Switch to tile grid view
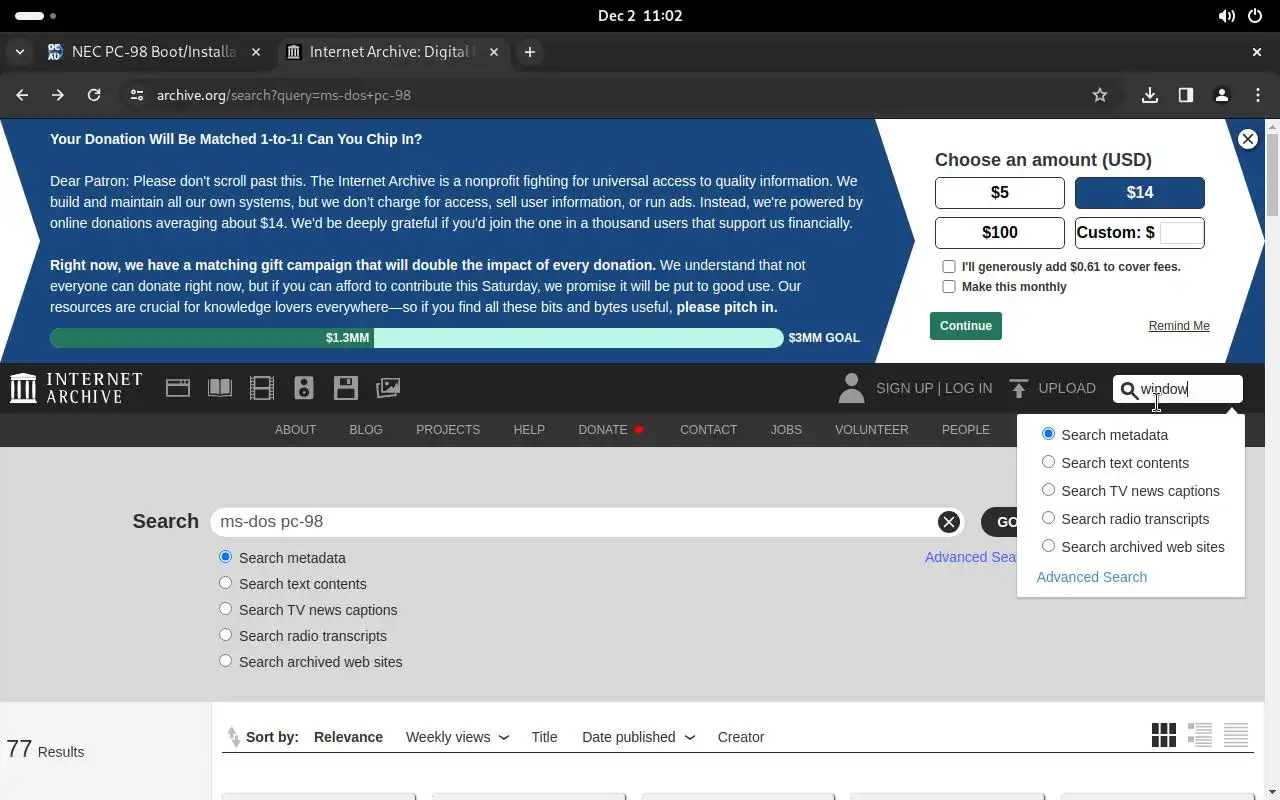 click(x=1164, y=736)
